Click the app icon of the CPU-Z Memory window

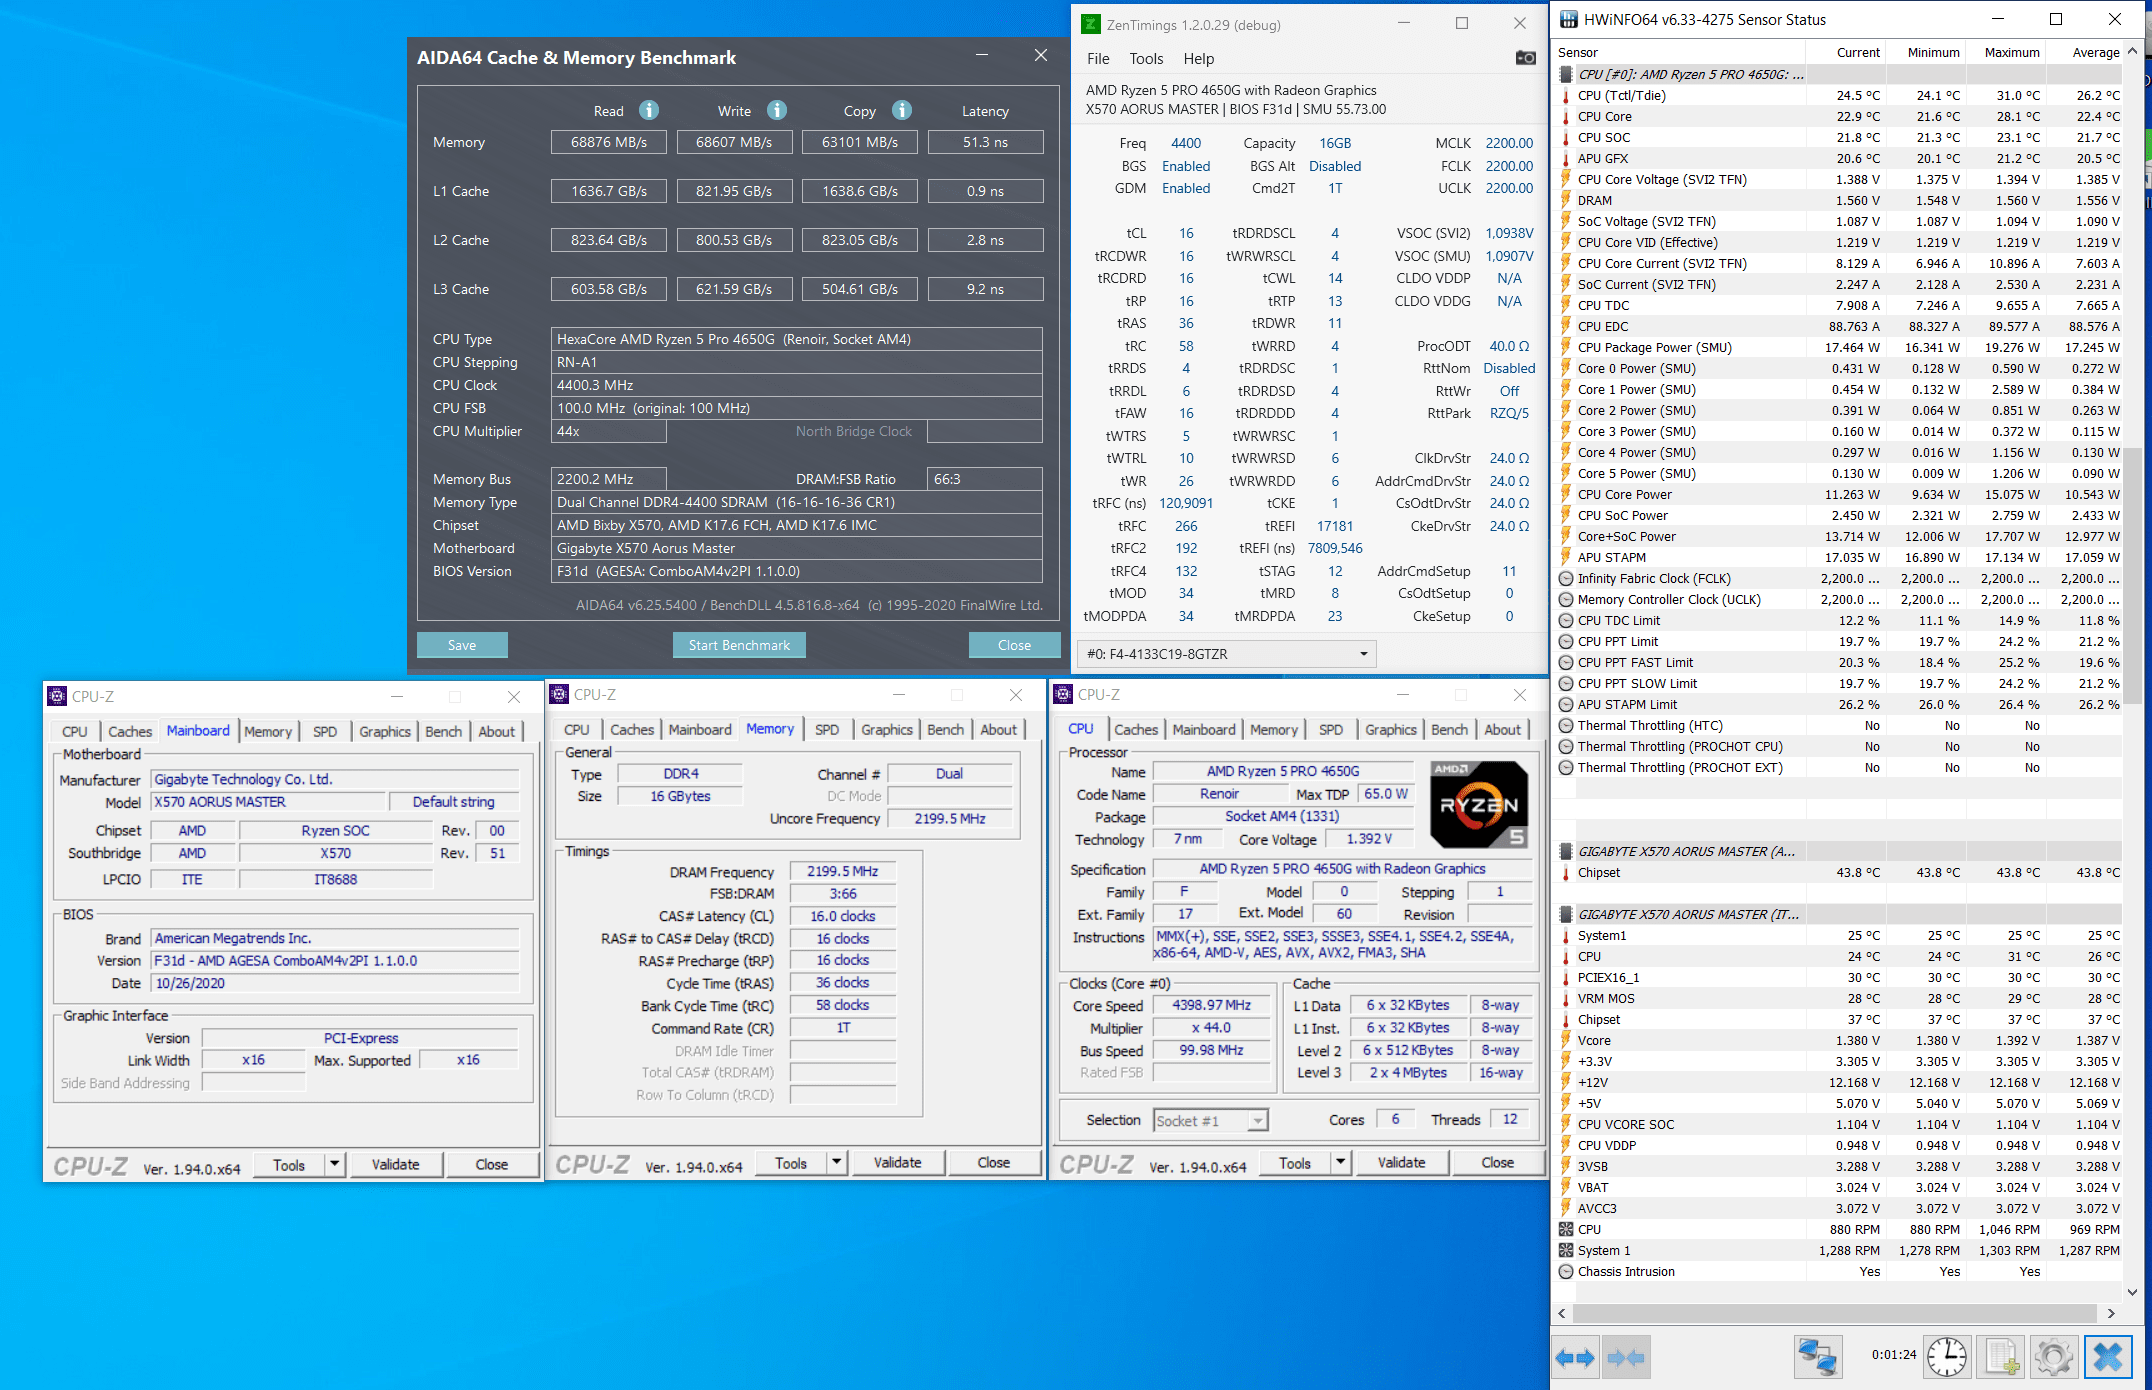559,694
